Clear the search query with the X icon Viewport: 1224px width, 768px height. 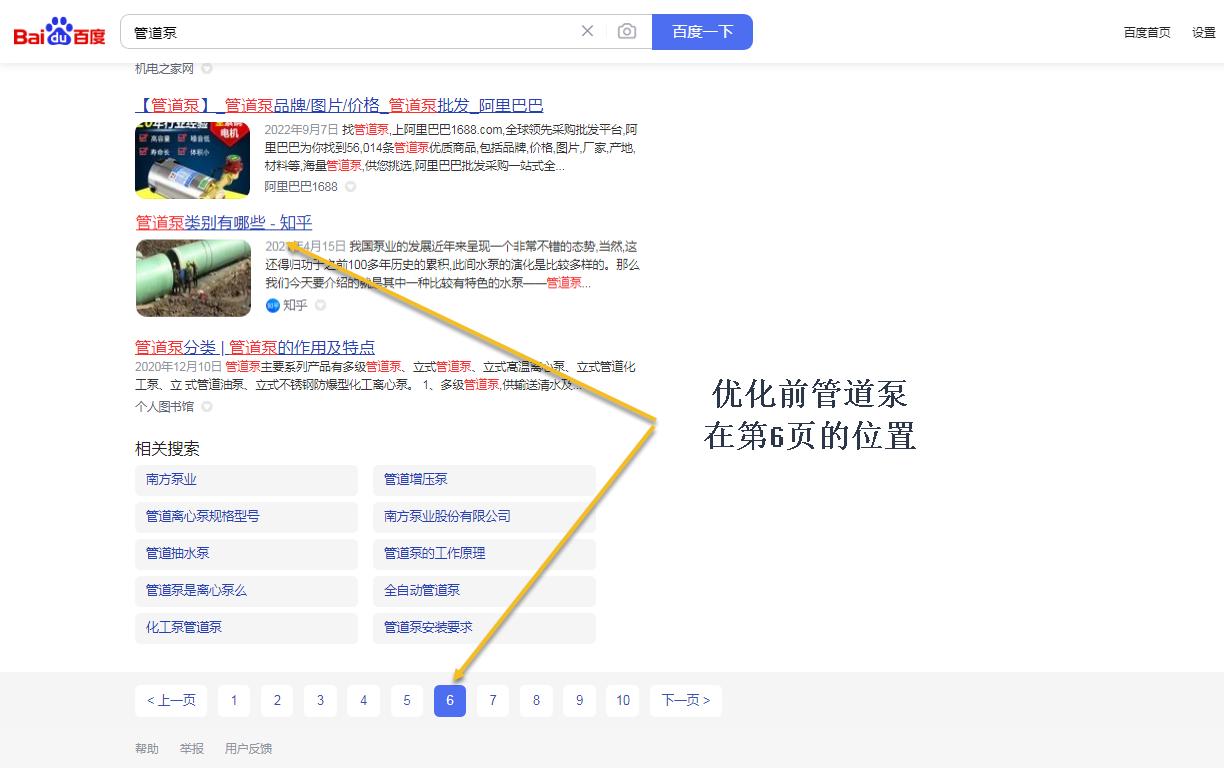pos(587,31)
